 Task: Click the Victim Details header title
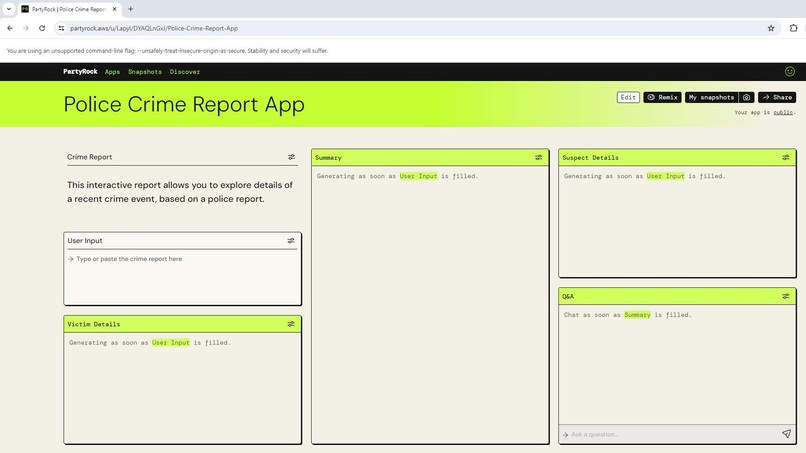(94, 324)
